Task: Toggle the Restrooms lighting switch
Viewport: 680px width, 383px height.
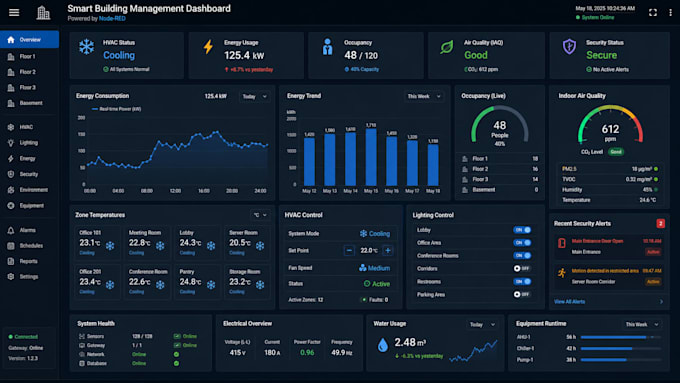Action: point(522,282)
